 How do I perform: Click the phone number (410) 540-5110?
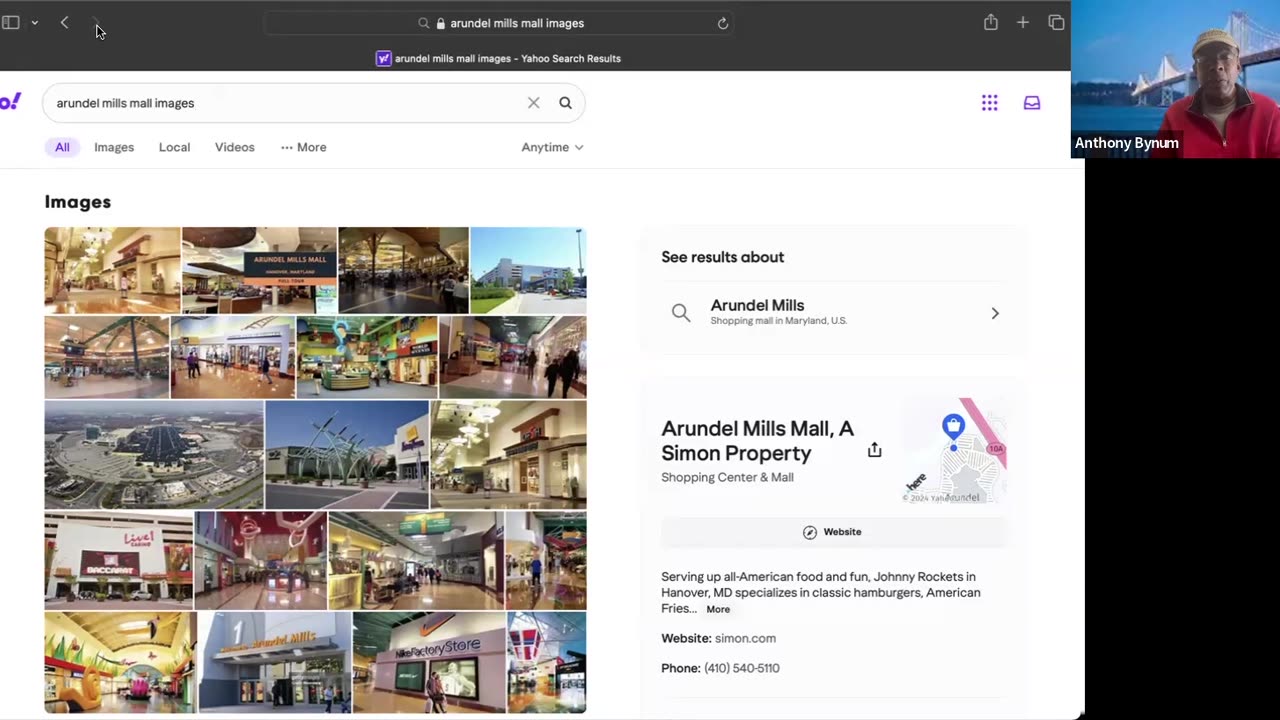coord(742,668)
